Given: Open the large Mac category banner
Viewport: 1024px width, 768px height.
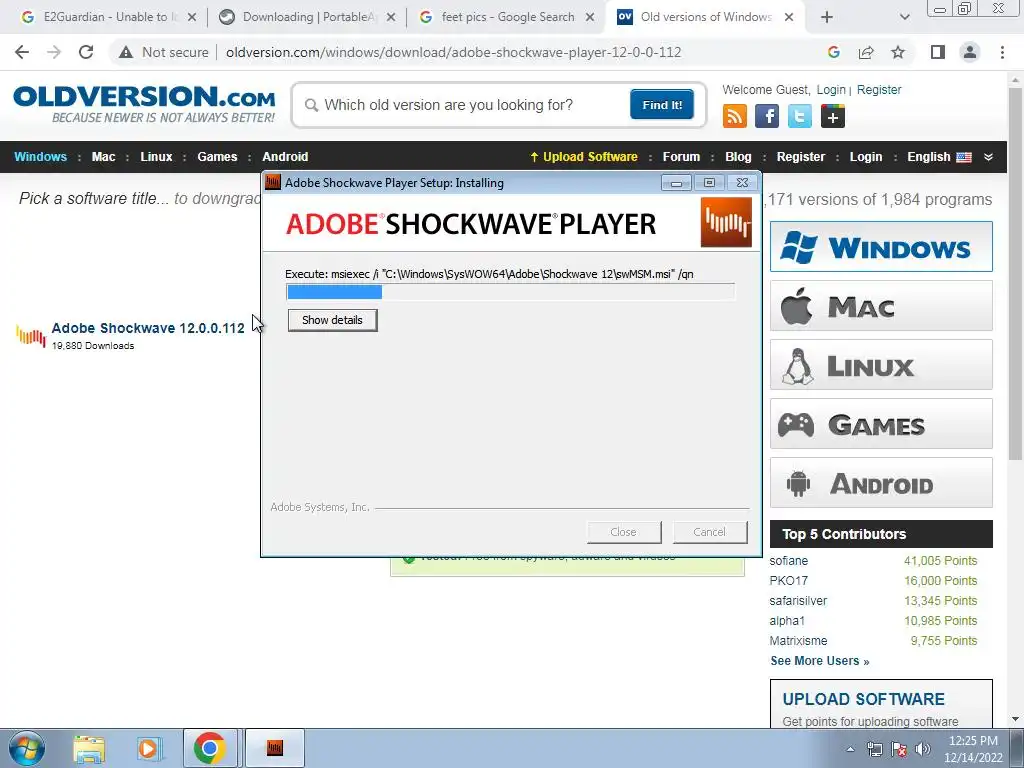Looking at the screenshot, I should pos(881,306).
